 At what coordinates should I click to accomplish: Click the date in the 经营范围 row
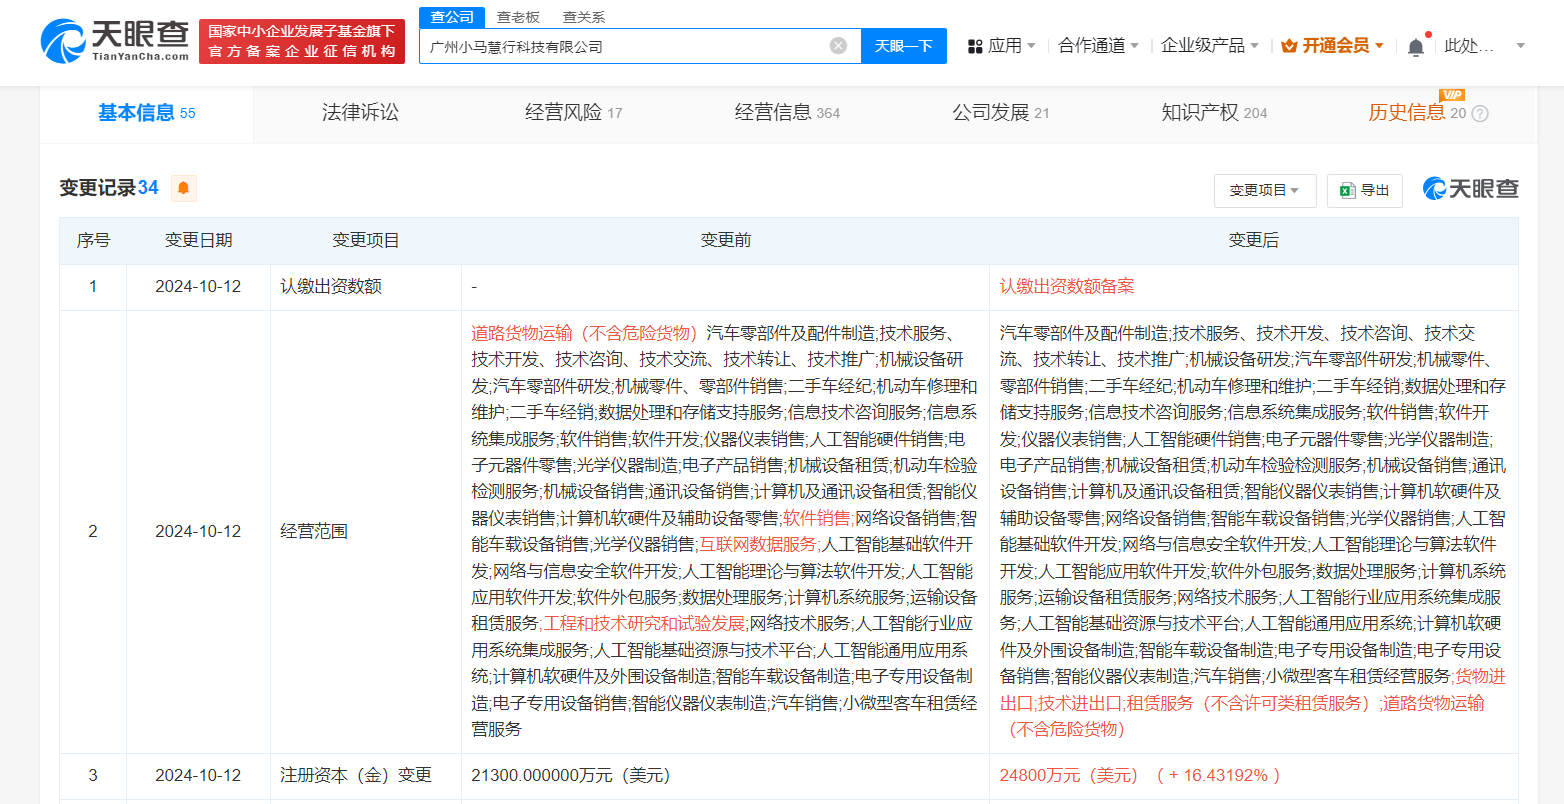(198, 531)
